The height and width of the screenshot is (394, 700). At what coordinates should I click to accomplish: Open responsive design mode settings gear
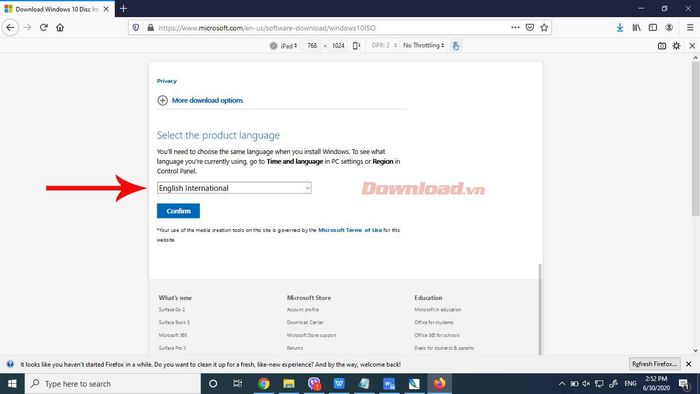(676, 46)
